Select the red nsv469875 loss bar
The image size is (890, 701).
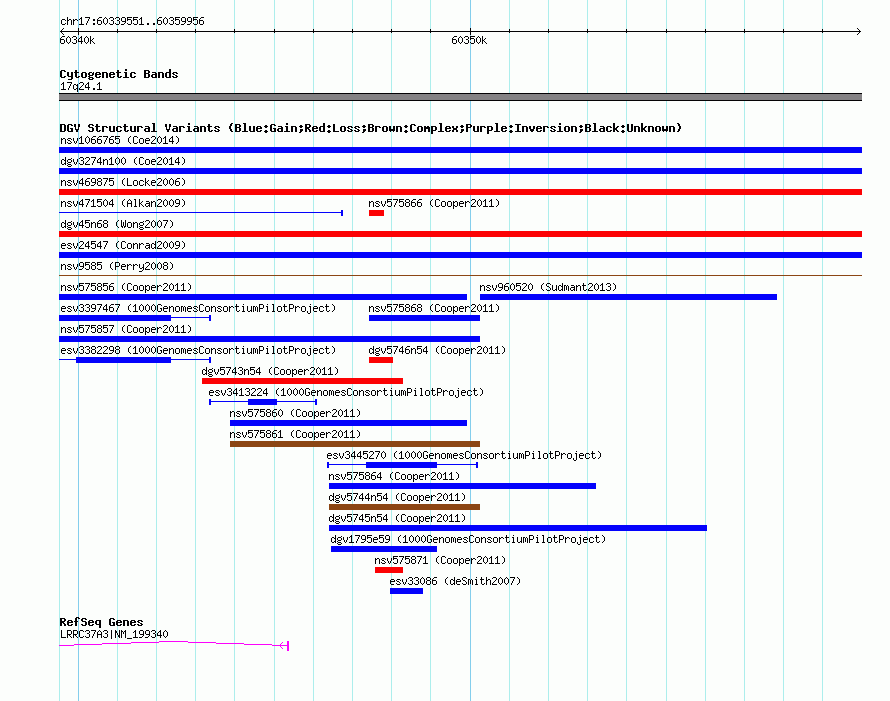pos(460,192)
